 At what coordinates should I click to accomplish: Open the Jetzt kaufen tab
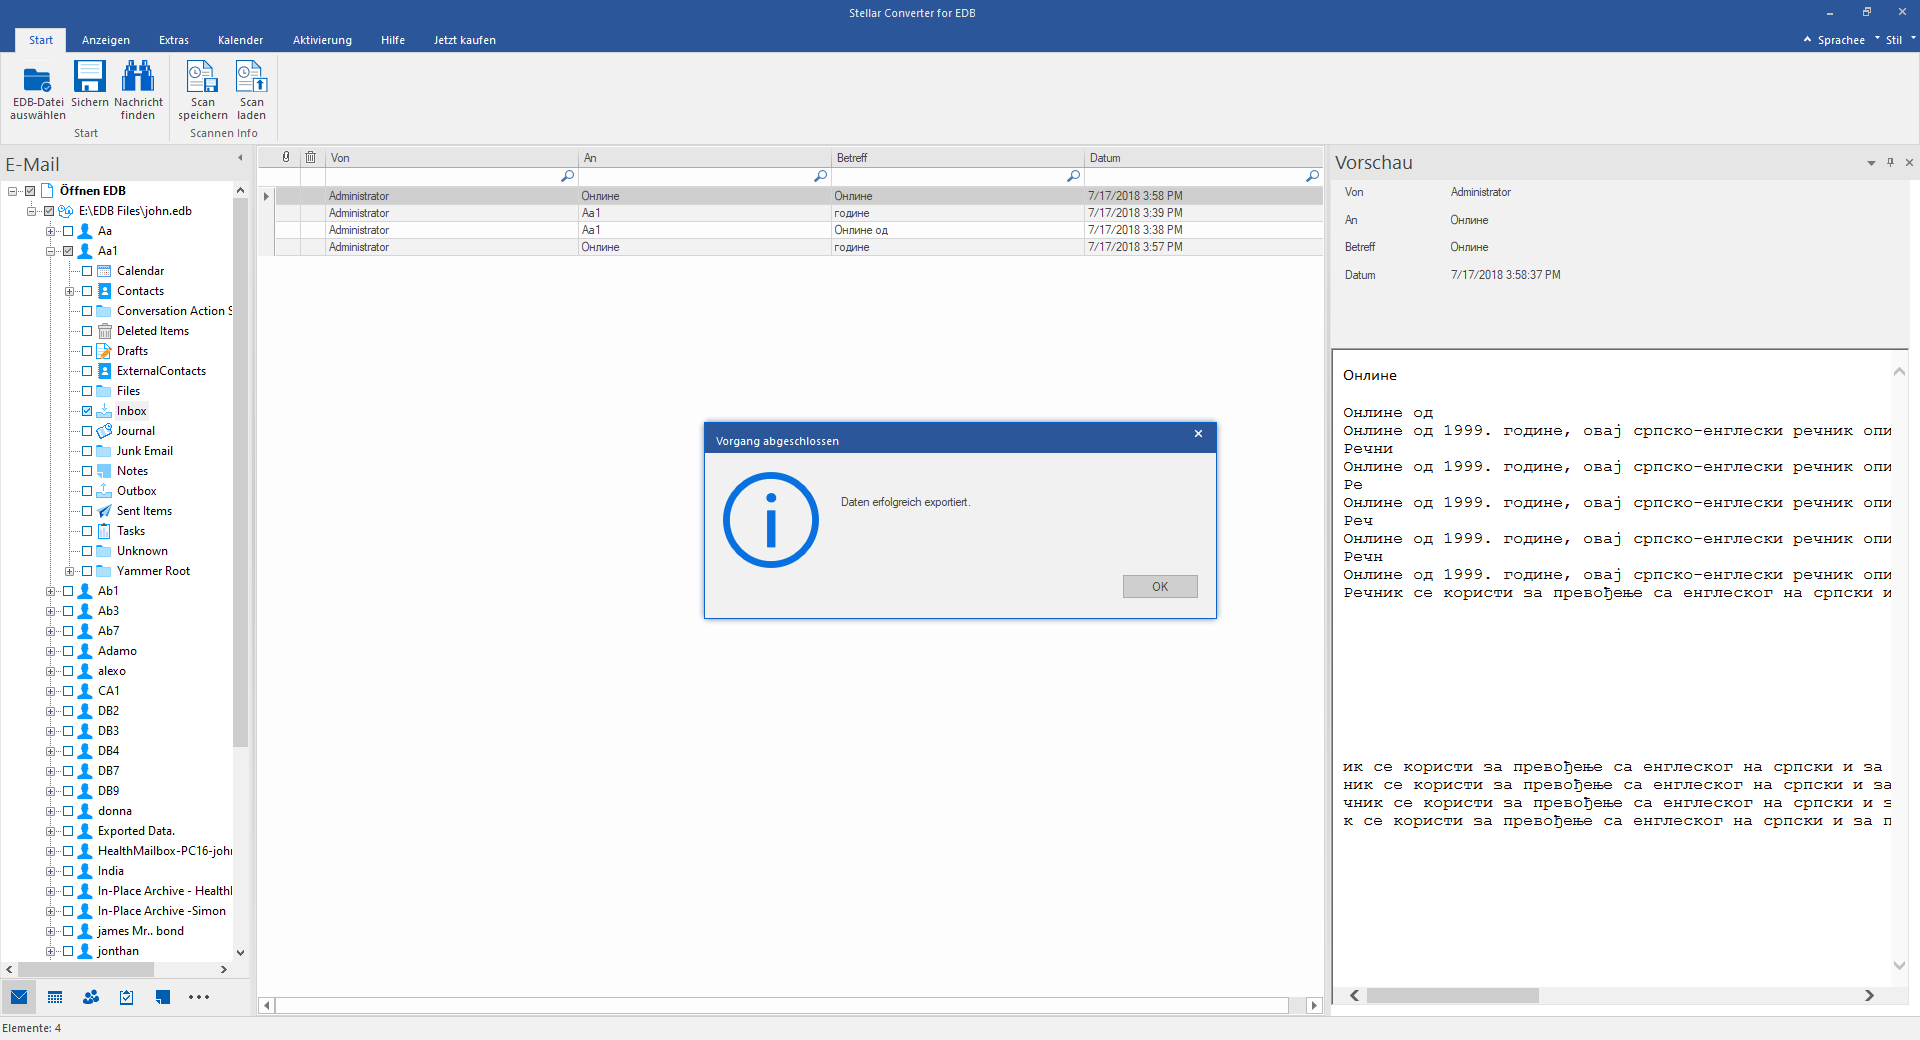click(464, 40)
